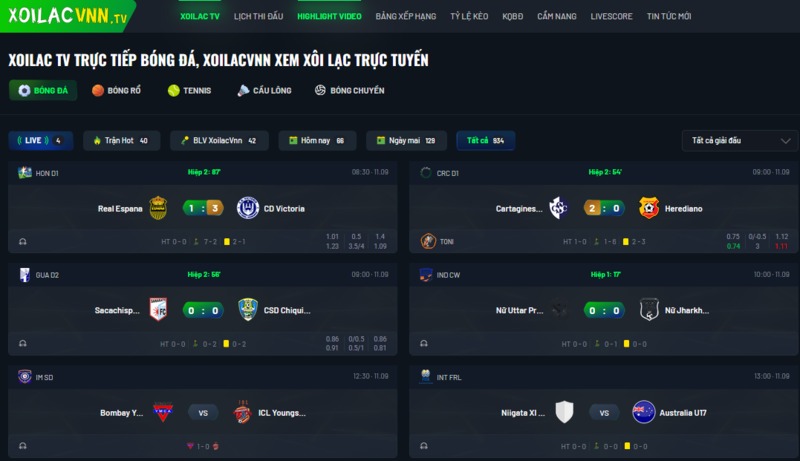Viewport: 800px width, 461px height.
Task: Select the Trận Hot filter
Action: click(x=121, y=141)
